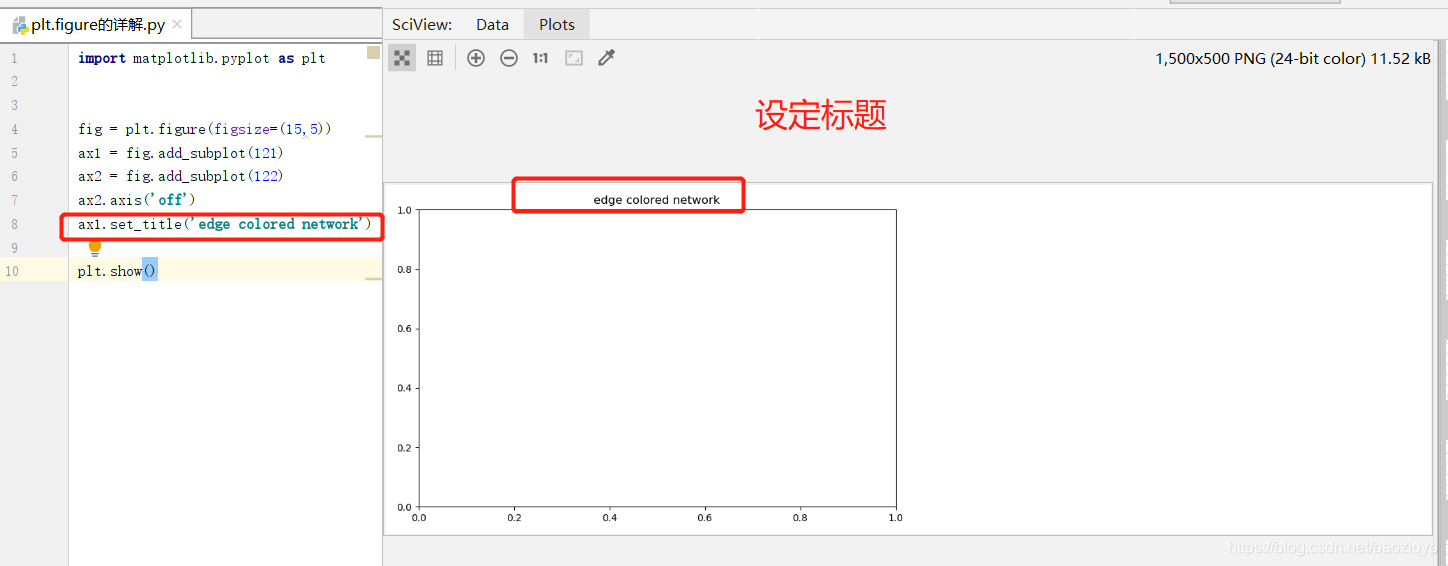Toggle the transparency chessboard icon
The width and height of the screenshot is (1448, 566).
[x=402, y=58]
